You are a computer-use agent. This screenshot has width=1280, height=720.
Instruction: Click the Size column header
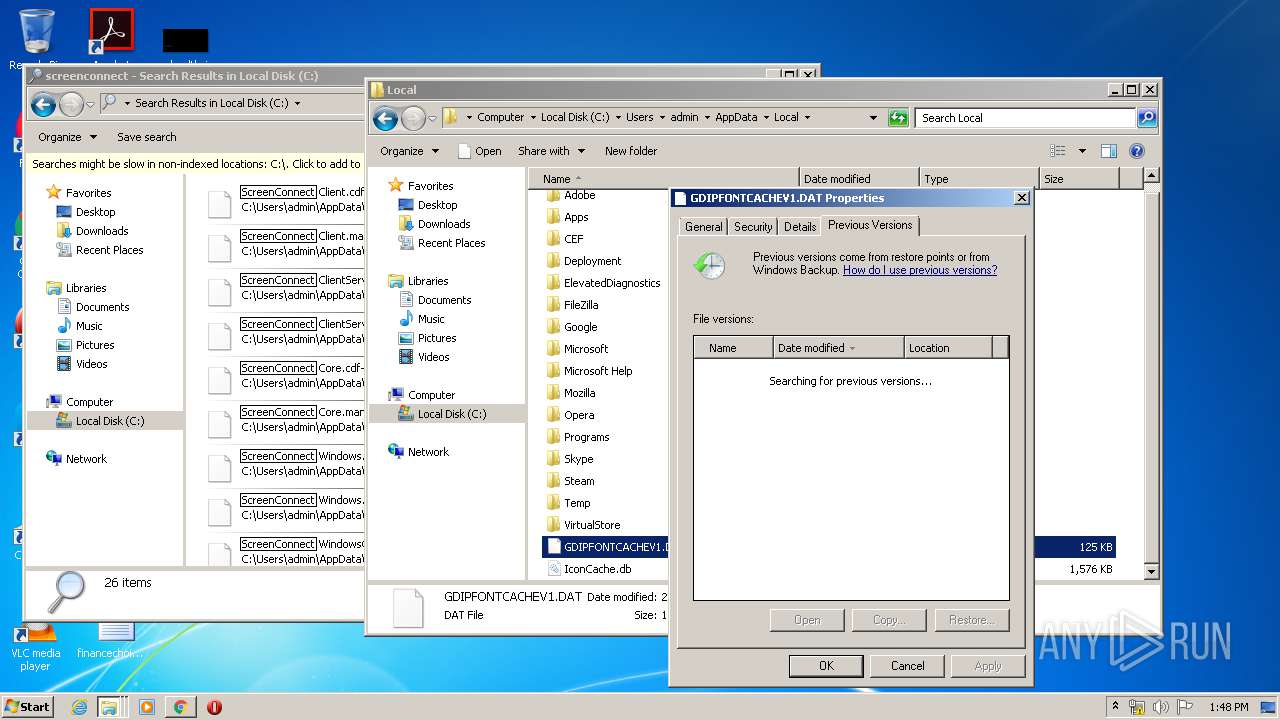coord(1078,179)
